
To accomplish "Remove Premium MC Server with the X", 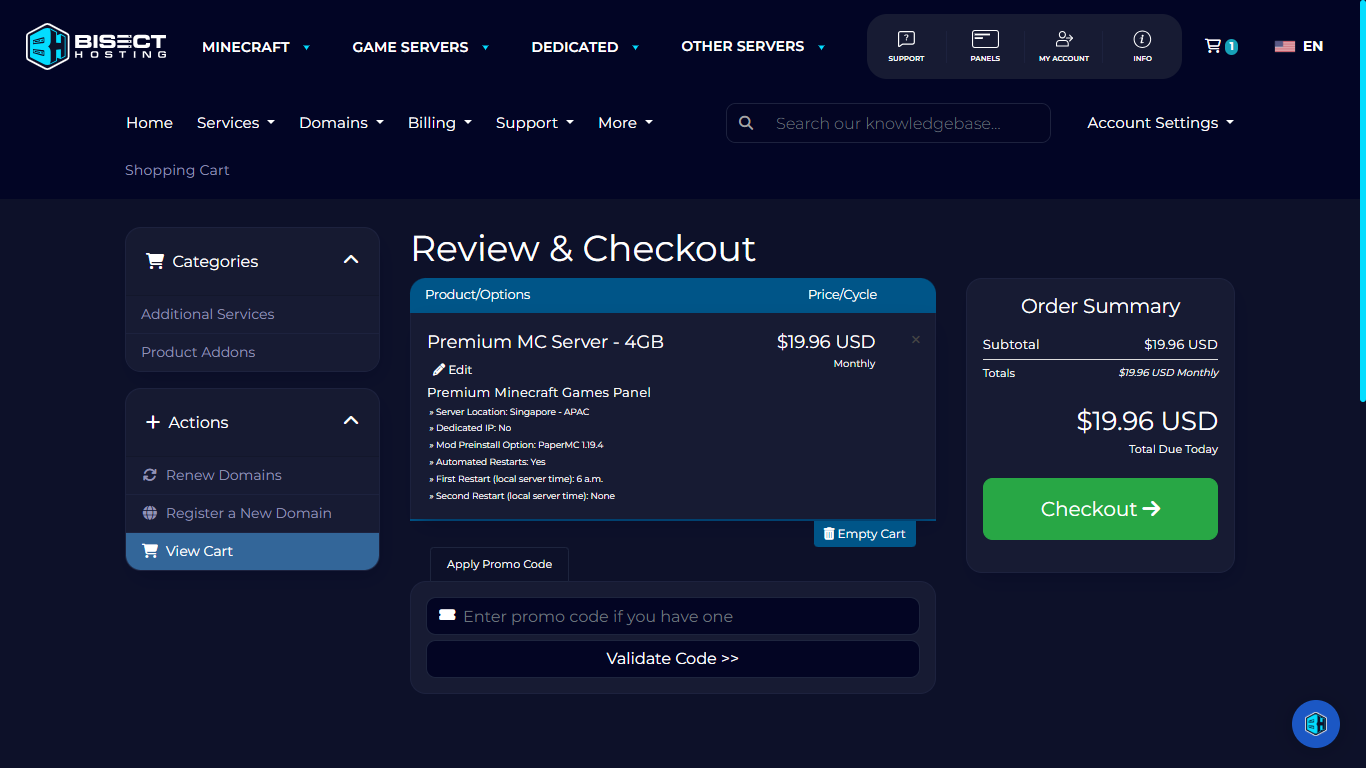I will (915, 340).
